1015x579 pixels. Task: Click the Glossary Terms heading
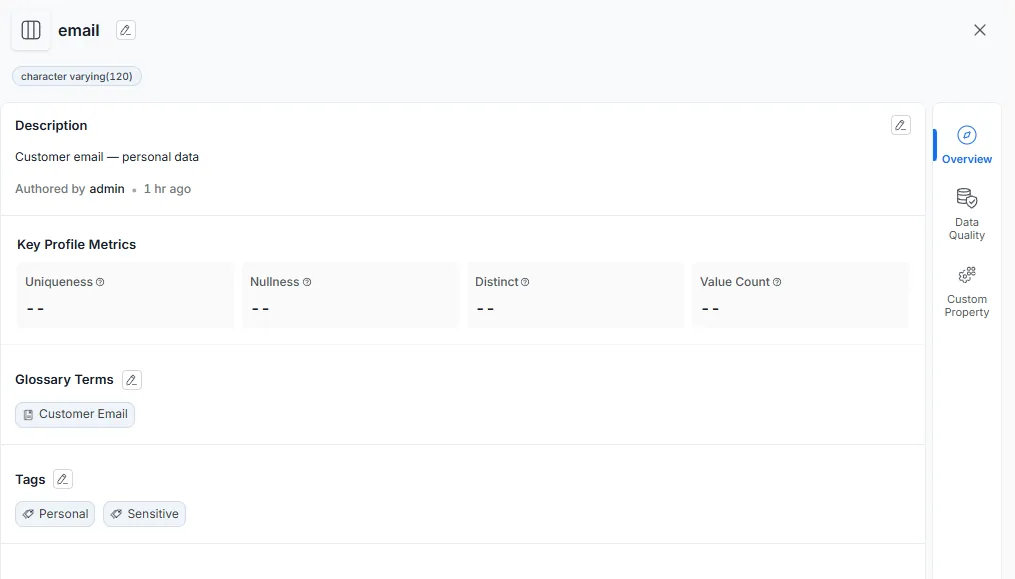(64, 380)
